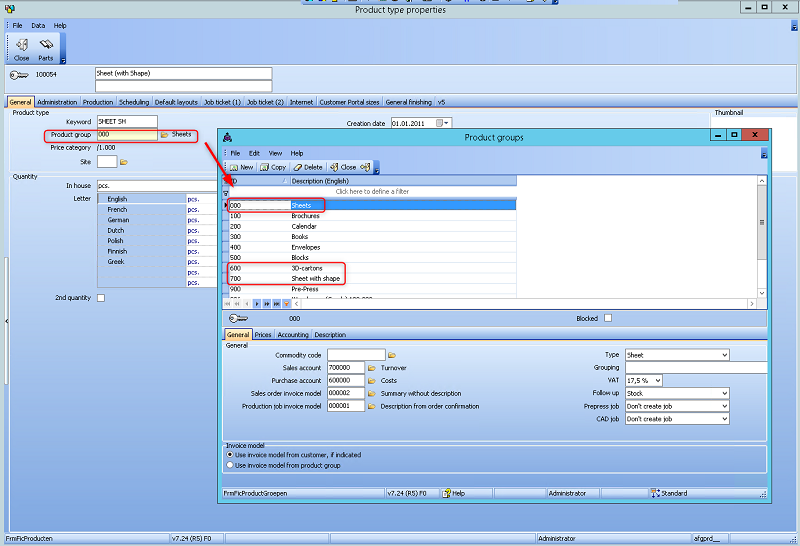Click Close icon in Product groups toolbar
This screenshot has height=546, width=800.
pos(334,167)
